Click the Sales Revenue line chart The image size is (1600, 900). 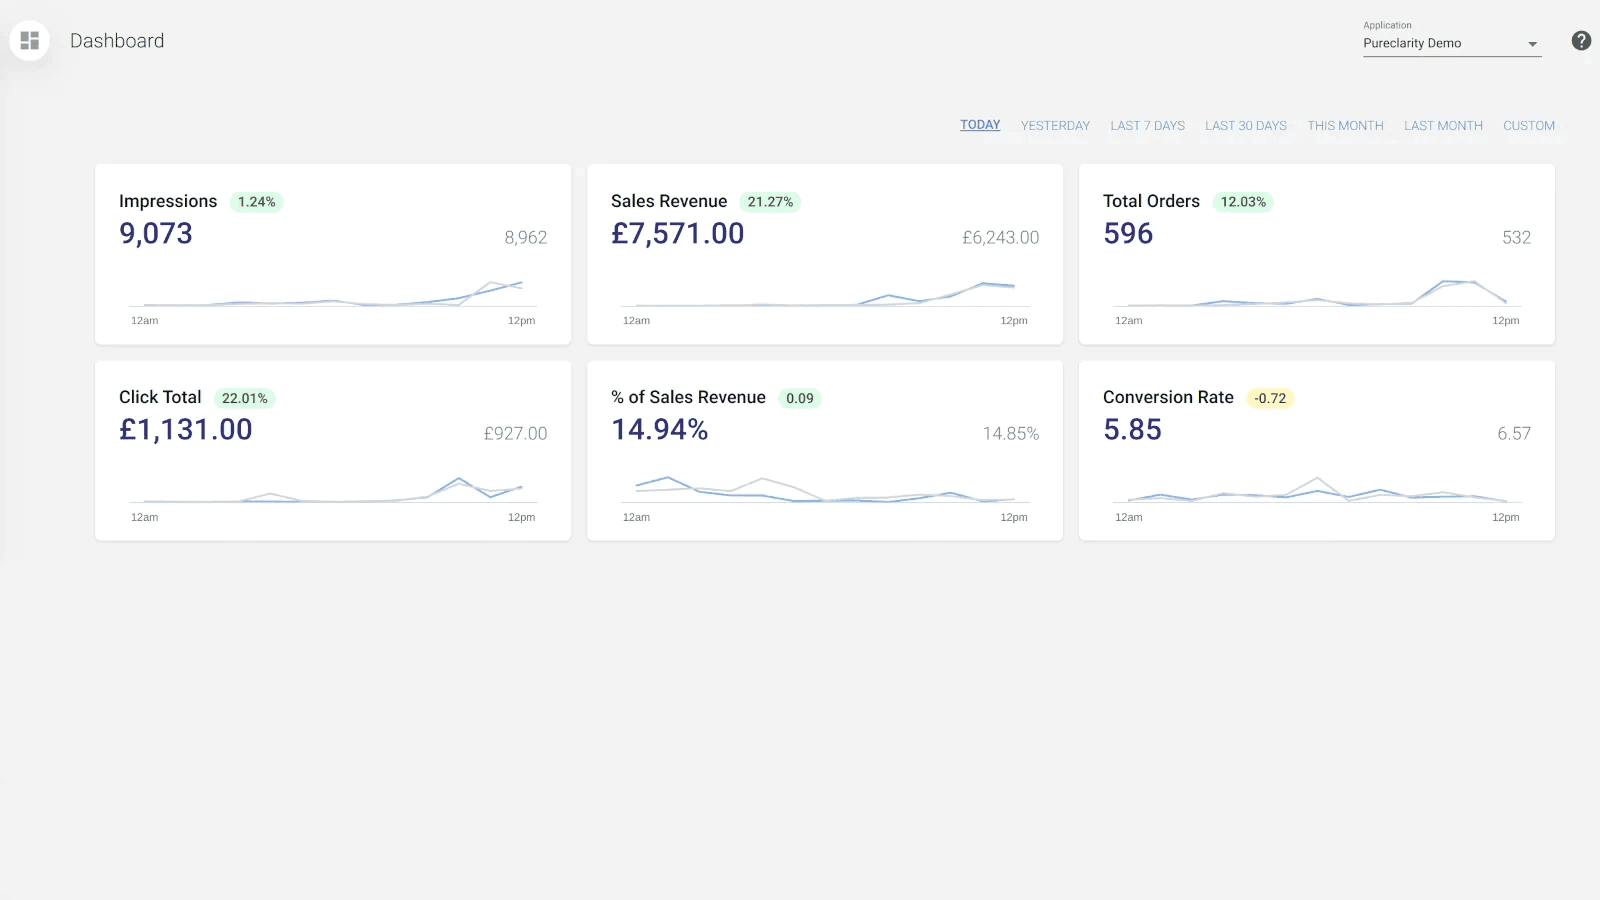[824, 295]
